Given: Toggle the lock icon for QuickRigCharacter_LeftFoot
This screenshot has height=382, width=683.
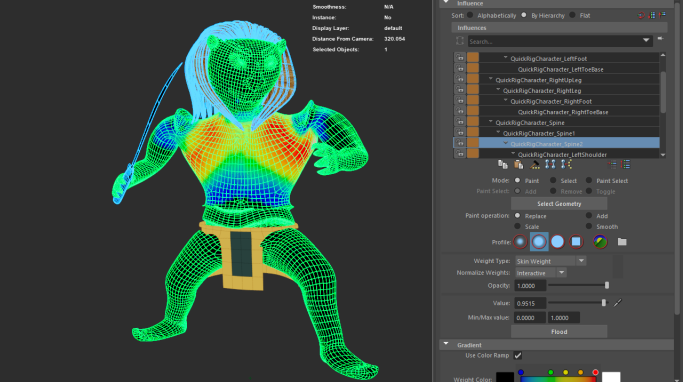Looking at the screenshot, I should pos(460,58).
